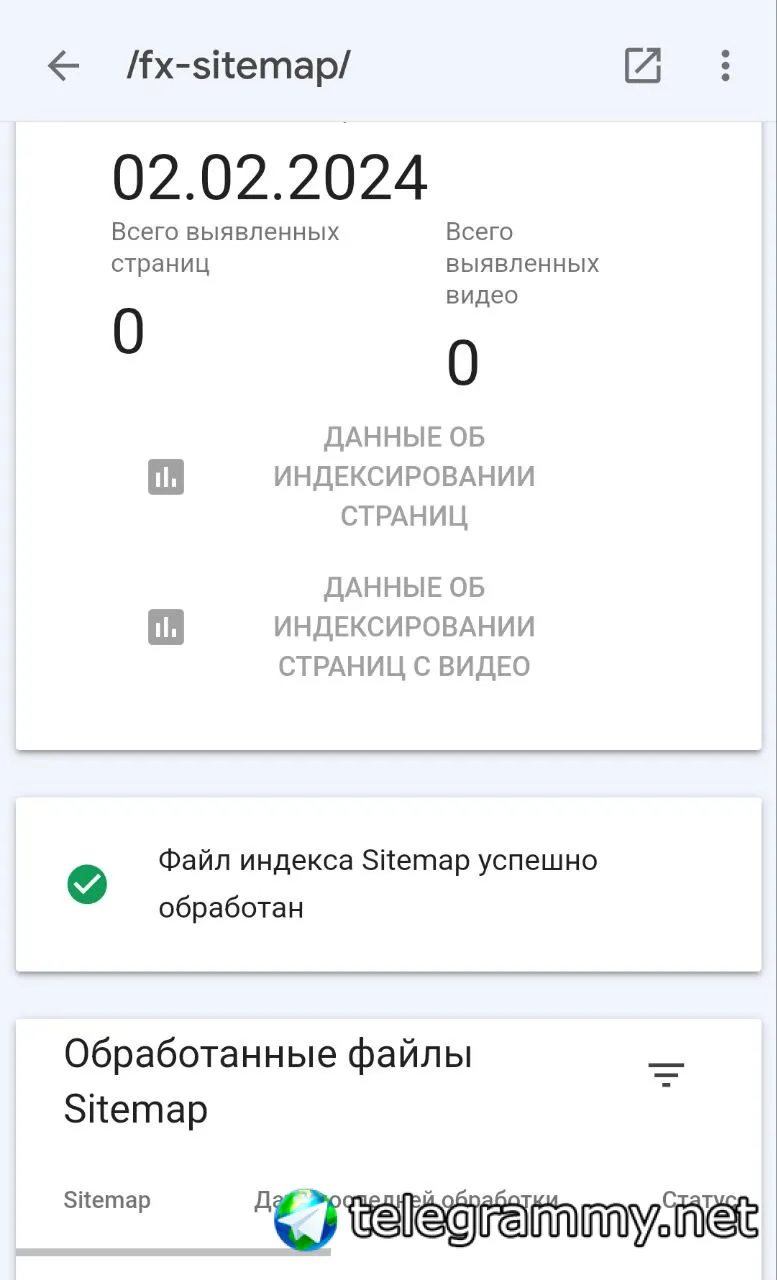Image resolution: width=777 pixels, height=1280 pixels.
Task: Sort by the Sitemap column header
Action: (107, 1200)
